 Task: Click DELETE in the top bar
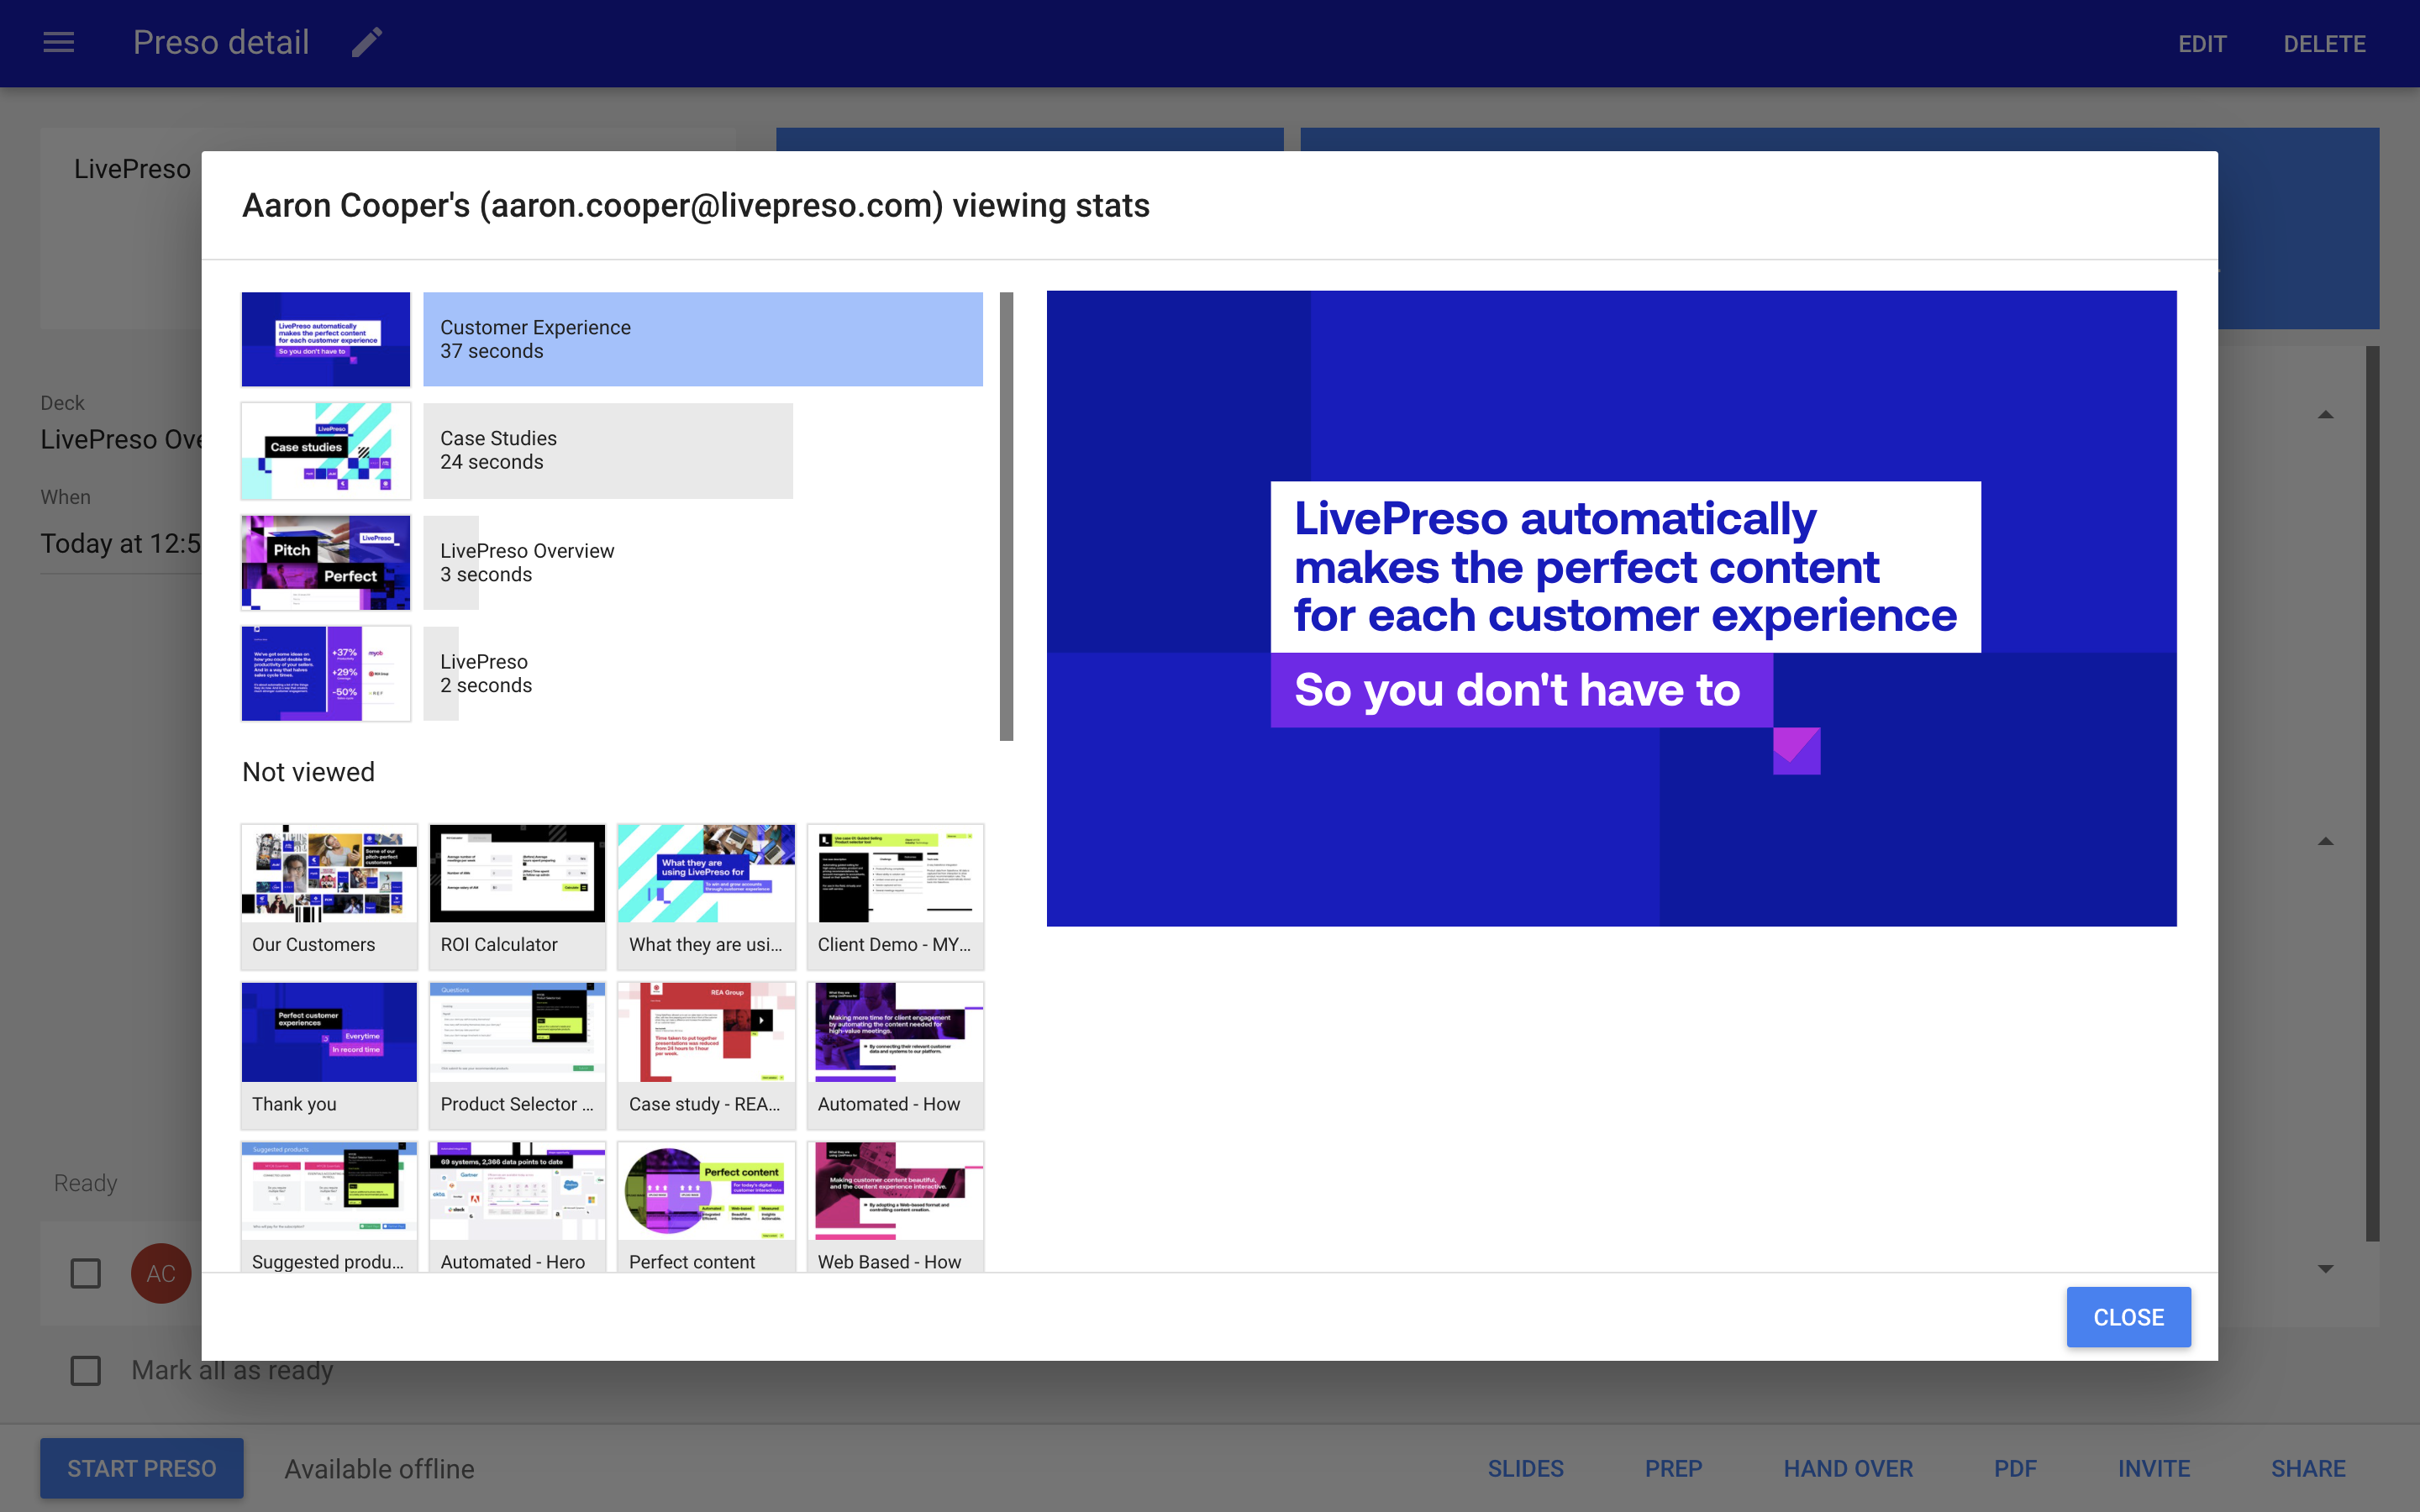pyautogui.click(x=2325, y=43)
